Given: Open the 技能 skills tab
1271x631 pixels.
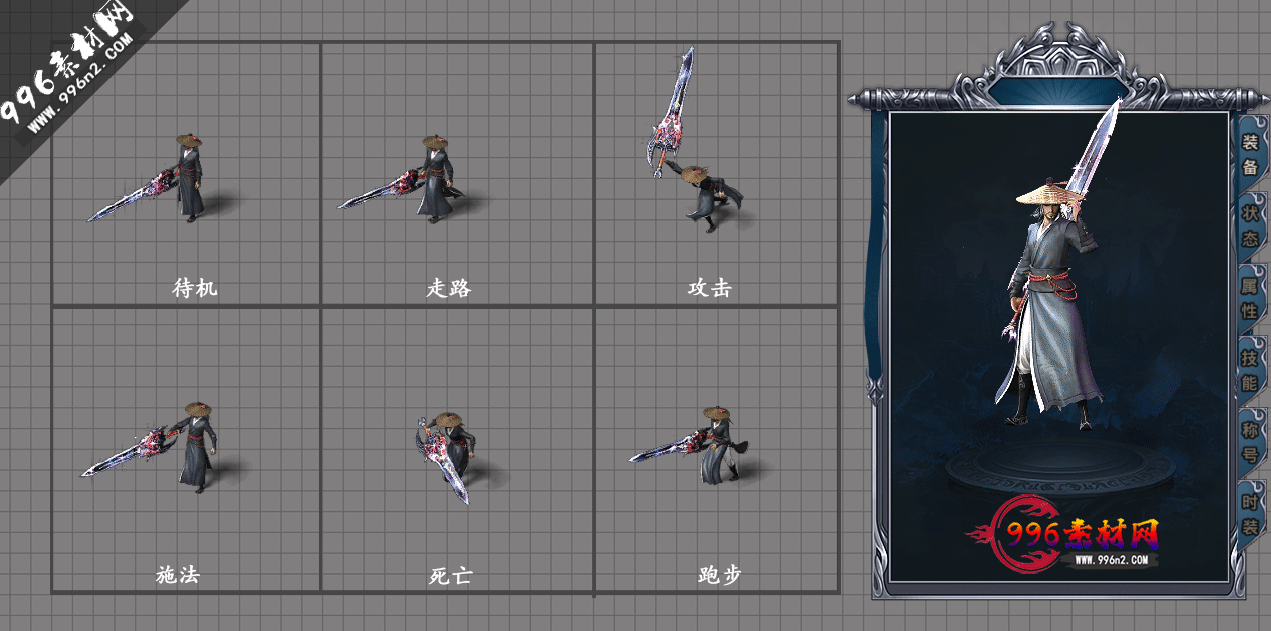Looking at the screenshot, I should tap(1250, 370).
